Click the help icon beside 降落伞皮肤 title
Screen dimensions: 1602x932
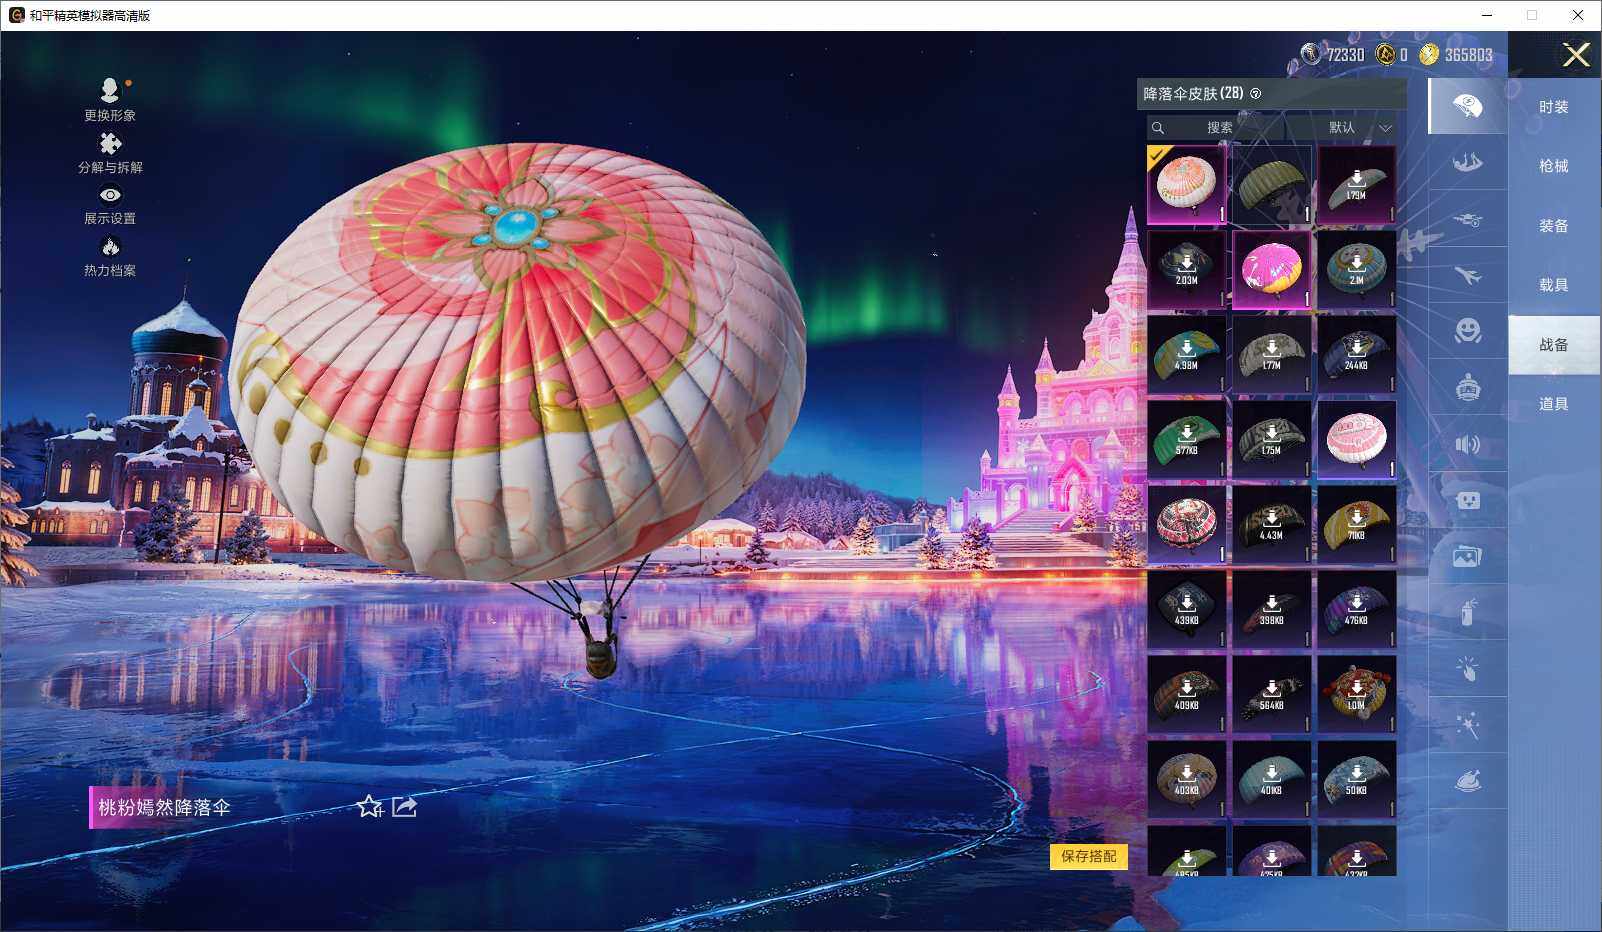click(x=1256, y=94)
